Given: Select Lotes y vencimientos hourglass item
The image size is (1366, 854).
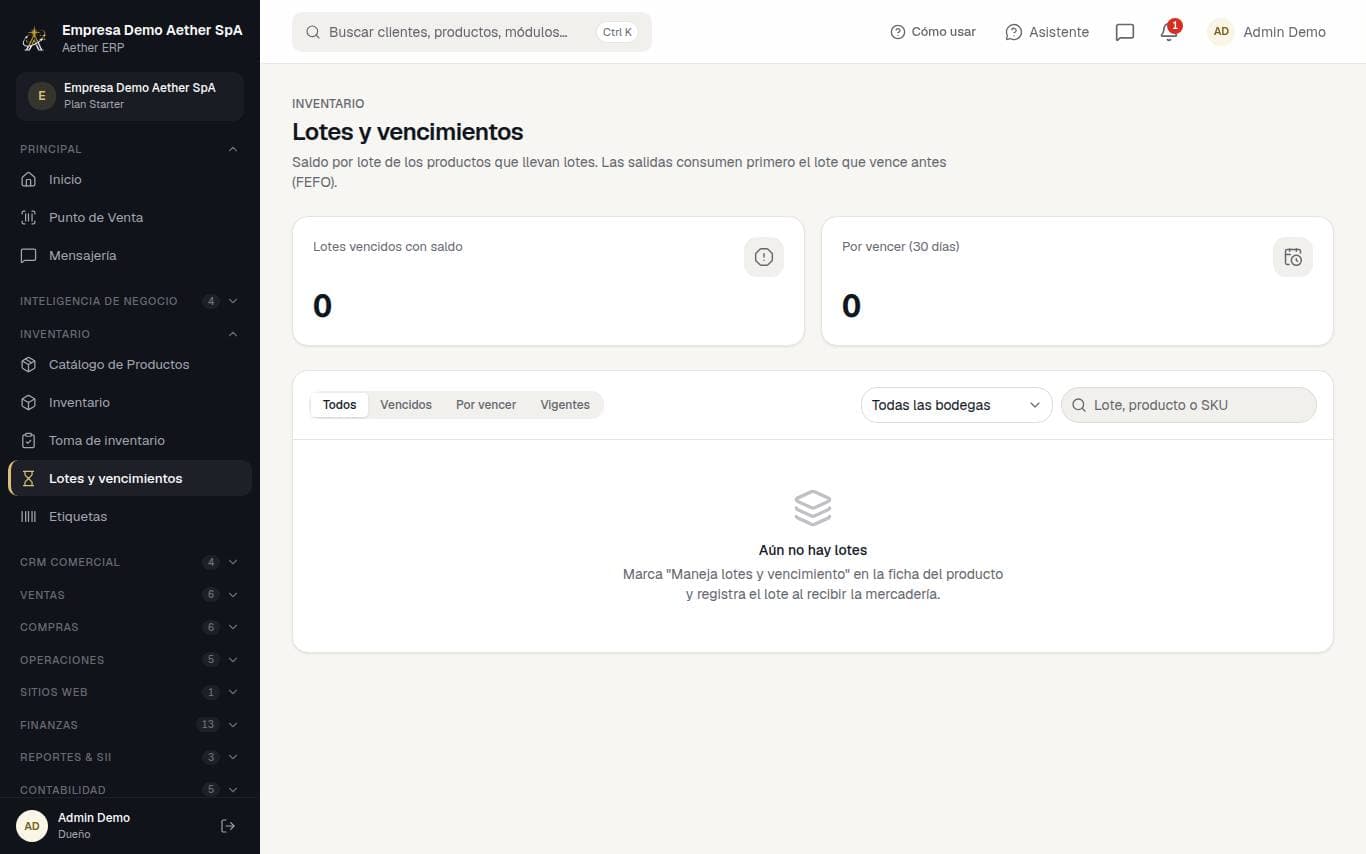Looking at the screenshot, I should (130, 479).
